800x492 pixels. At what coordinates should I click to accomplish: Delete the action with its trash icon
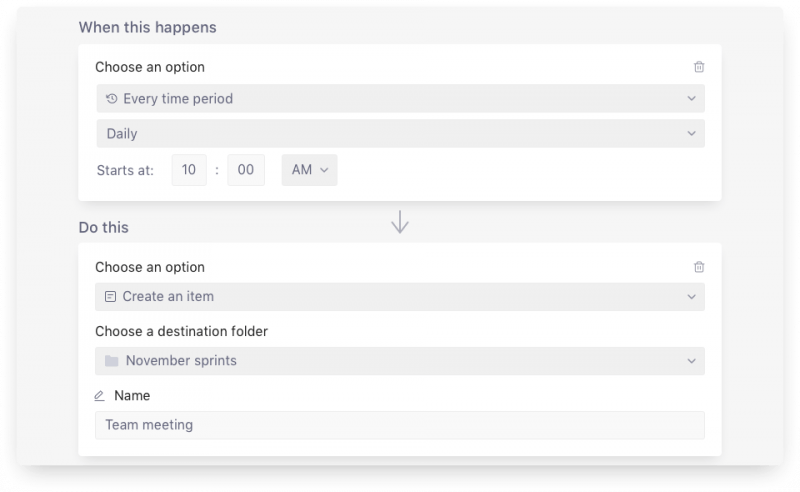point(699,267)
